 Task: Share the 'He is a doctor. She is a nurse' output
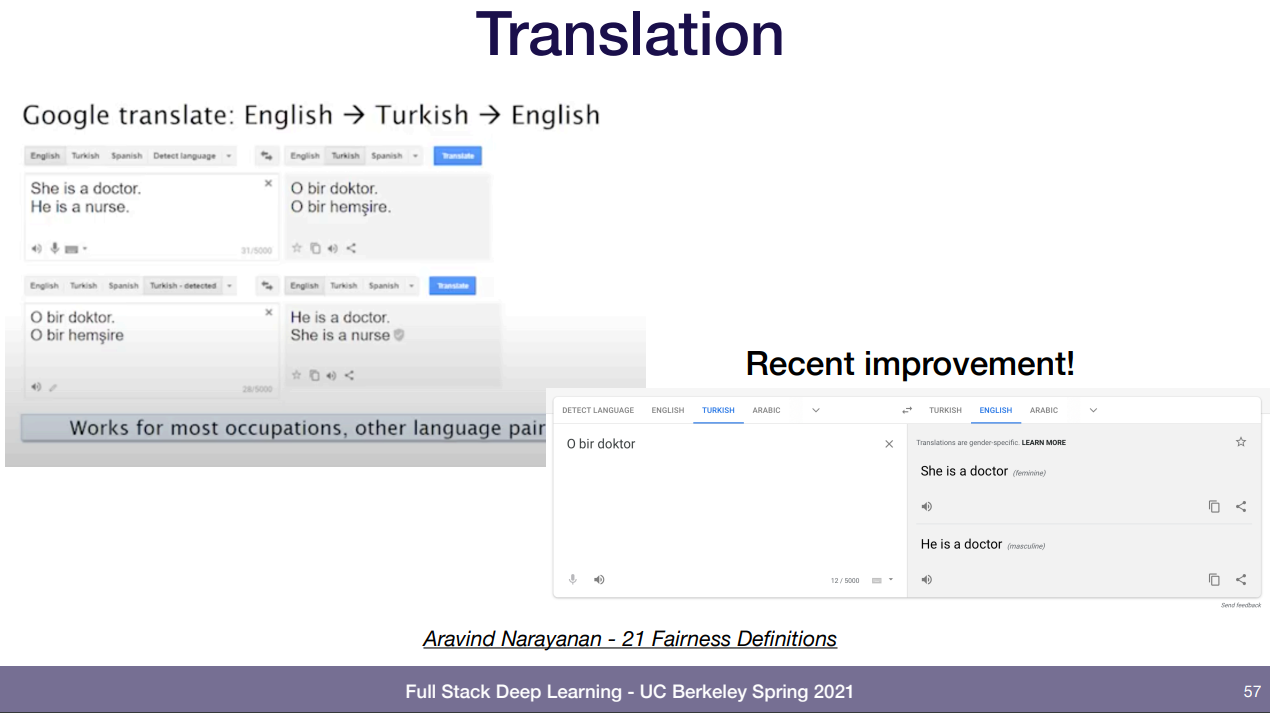click(349, 375)
